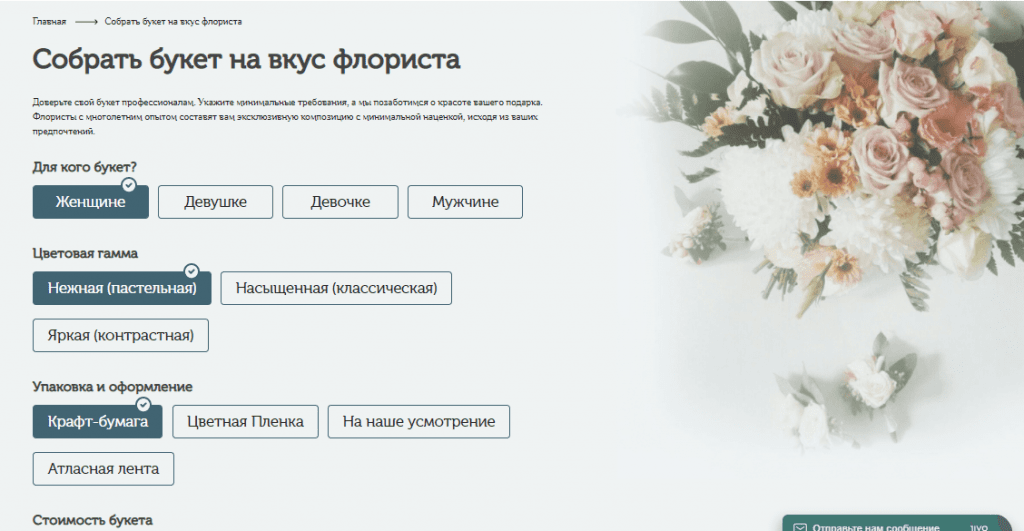Select Насыщенная (классическая) color scheme
The width and height of the screenshot is (1024, 531).
point(336,289)
